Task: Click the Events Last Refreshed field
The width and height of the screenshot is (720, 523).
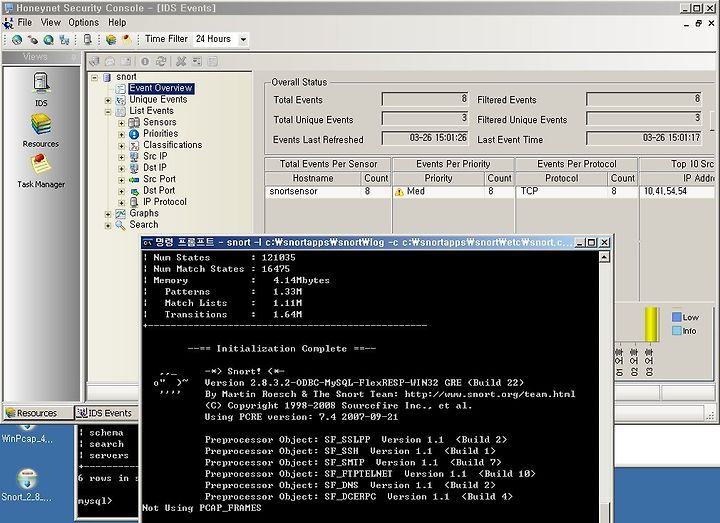Action: click(425, 138)
